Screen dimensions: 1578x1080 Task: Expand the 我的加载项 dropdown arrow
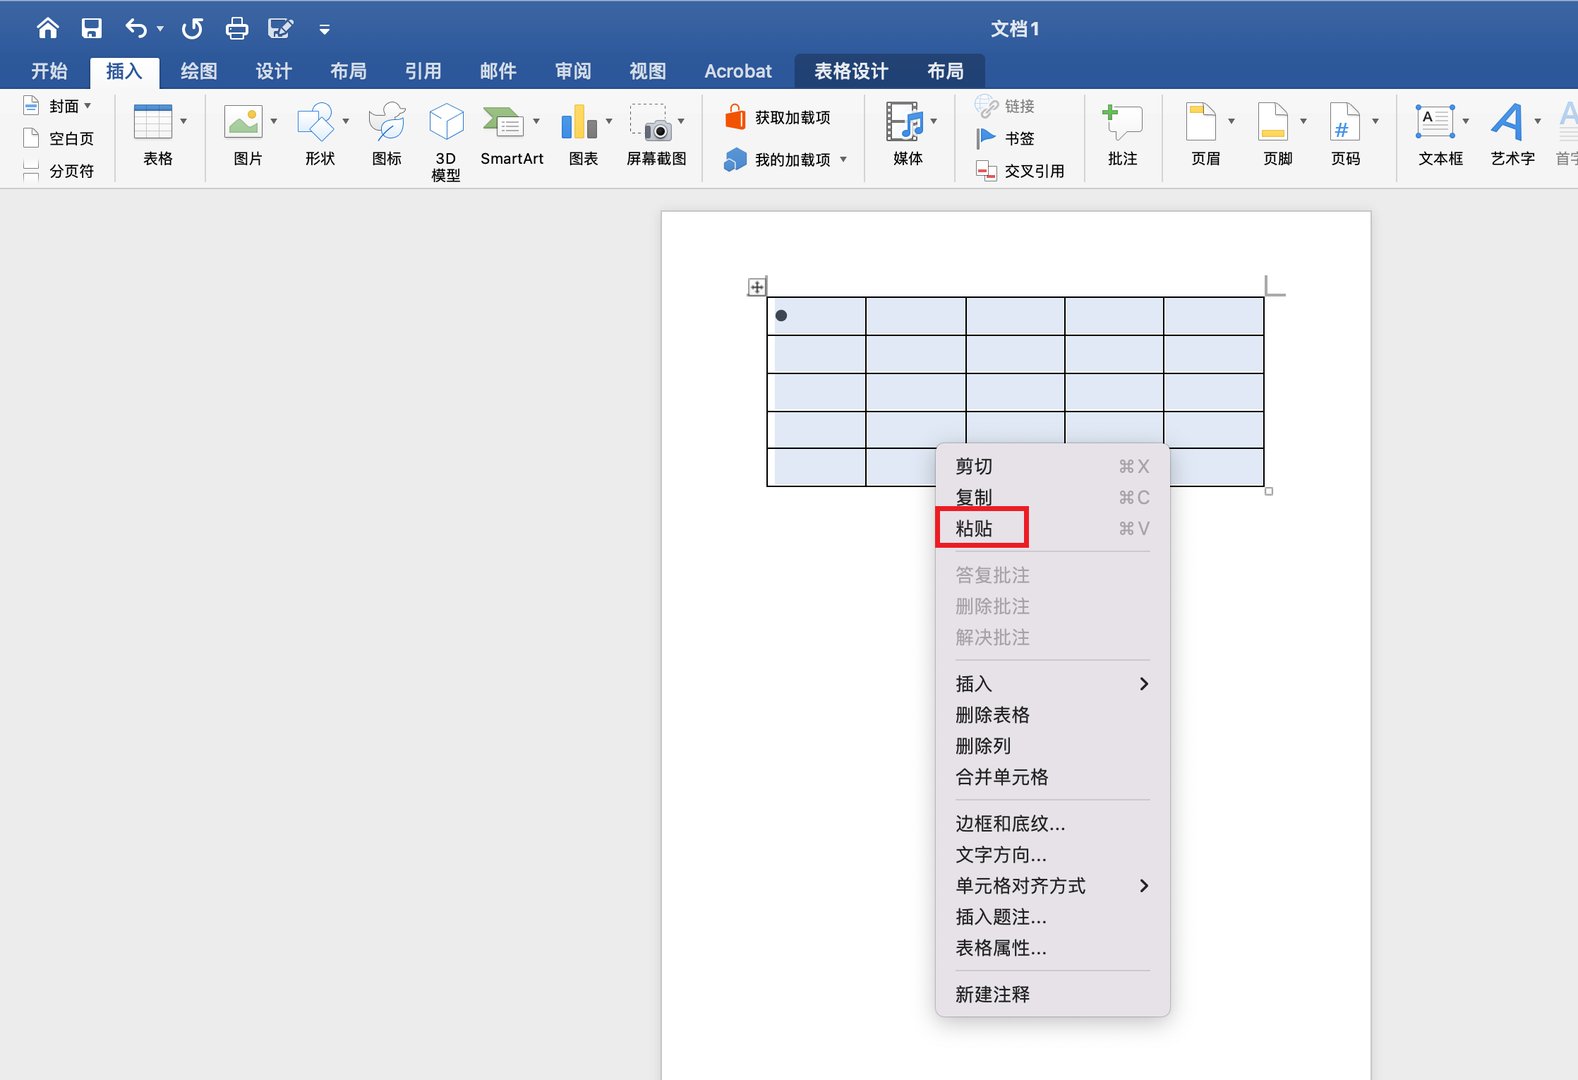pyautogui.click(x=843, y=159)
